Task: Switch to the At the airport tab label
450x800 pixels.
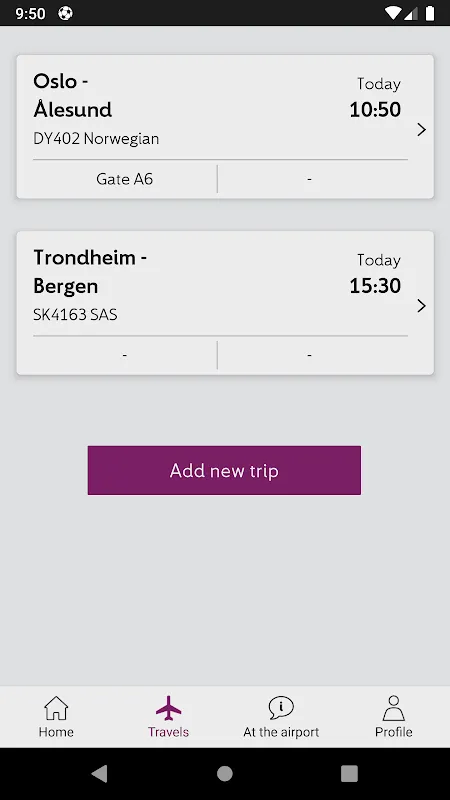Action: click(281, 732)
